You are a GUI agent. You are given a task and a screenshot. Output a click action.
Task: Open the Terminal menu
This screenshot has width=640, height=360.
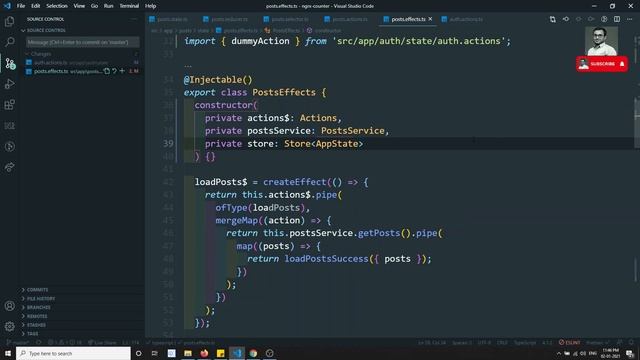pos(129,6)
